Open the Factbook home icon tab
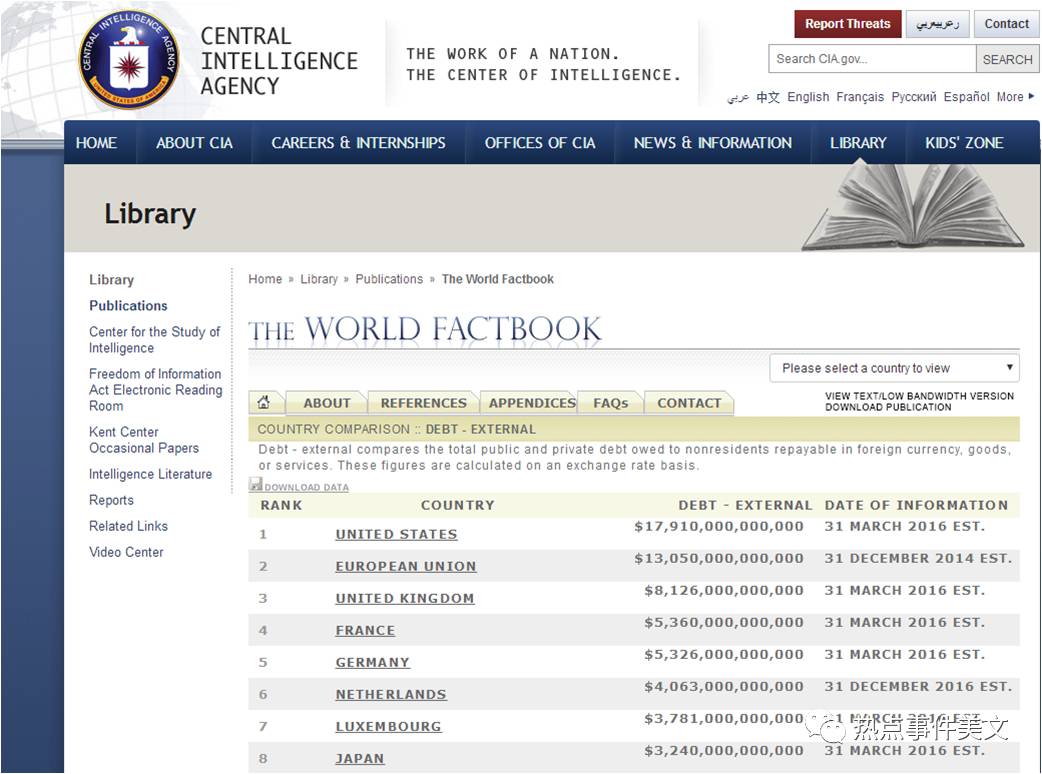This screenshot has width=1042, height=774. pos(264,402)
